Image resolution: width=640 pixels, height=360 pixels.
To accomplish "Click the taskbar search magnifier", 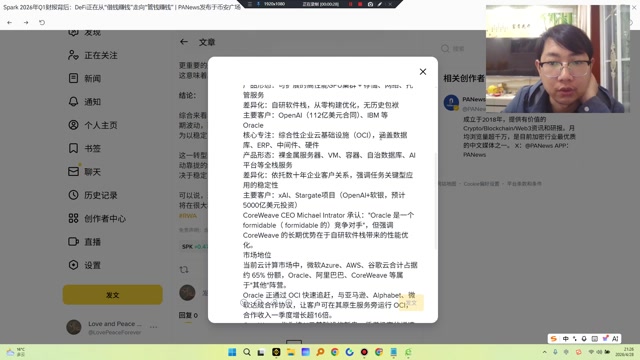I will [x=247, y=352].
